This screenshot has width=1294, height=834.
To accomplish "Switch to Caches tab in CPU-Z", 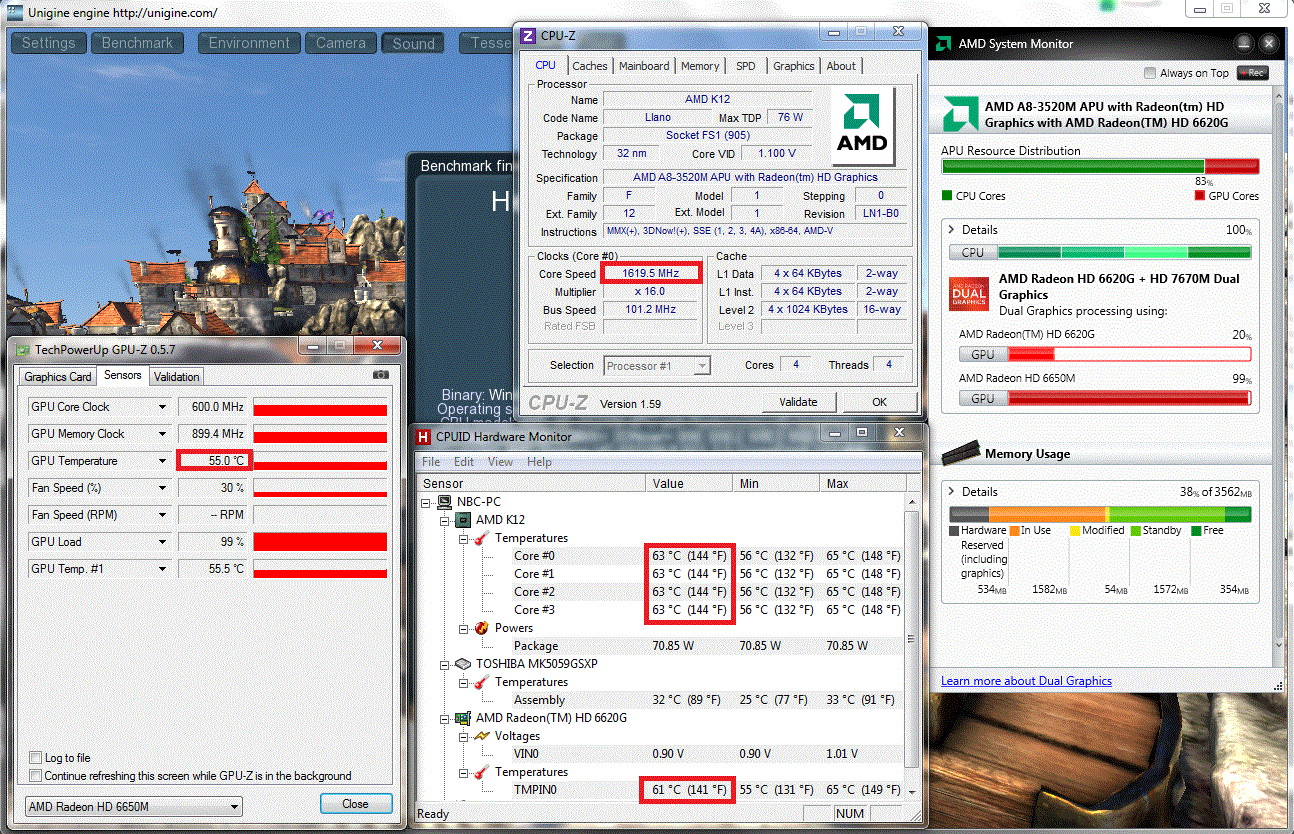I will click(x=590, y=66).
